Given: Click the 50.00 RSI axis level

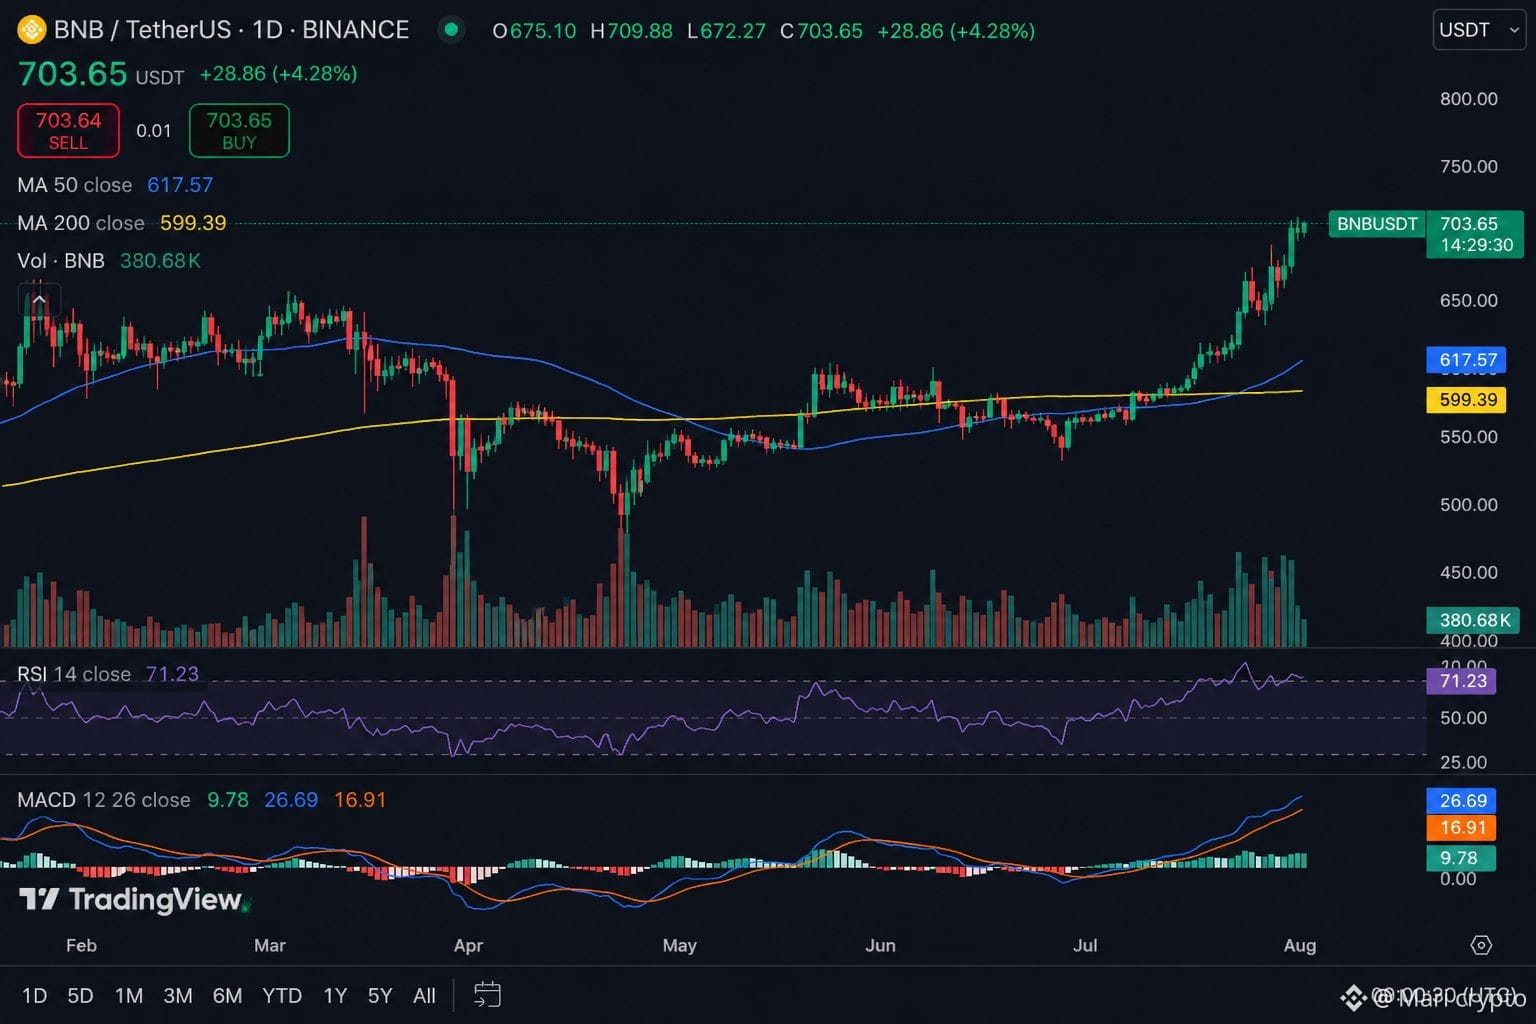Looking at the screenshot, I should pos(1463,718).
